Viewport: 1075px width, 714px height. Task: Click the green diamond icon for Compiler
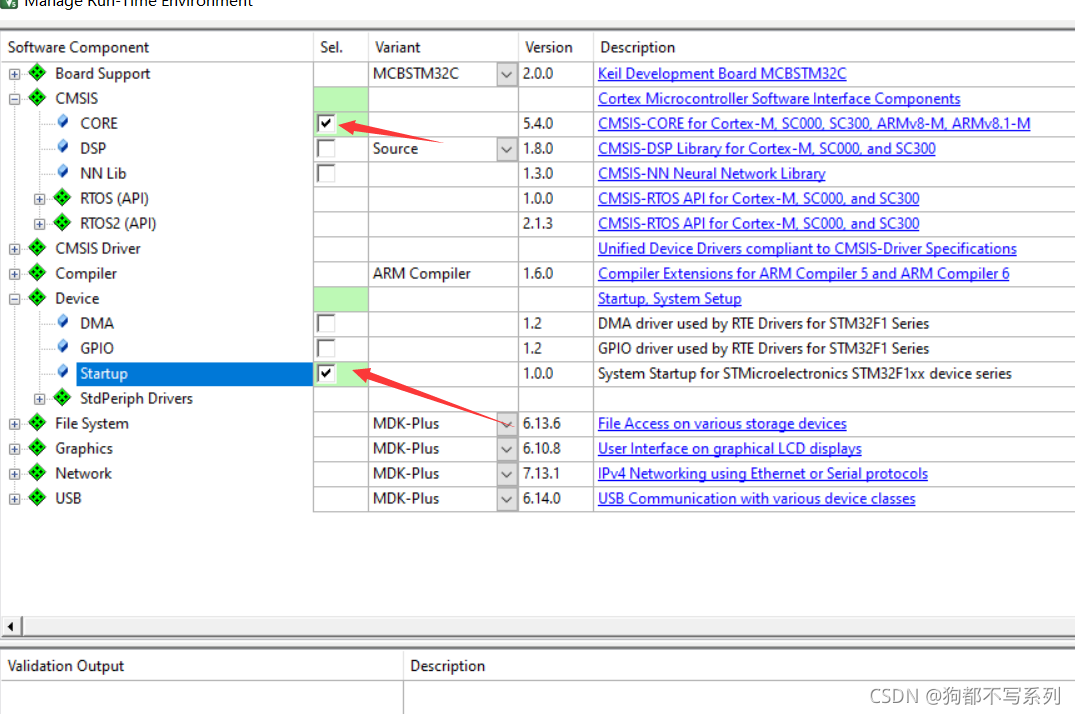click(38, 273)
